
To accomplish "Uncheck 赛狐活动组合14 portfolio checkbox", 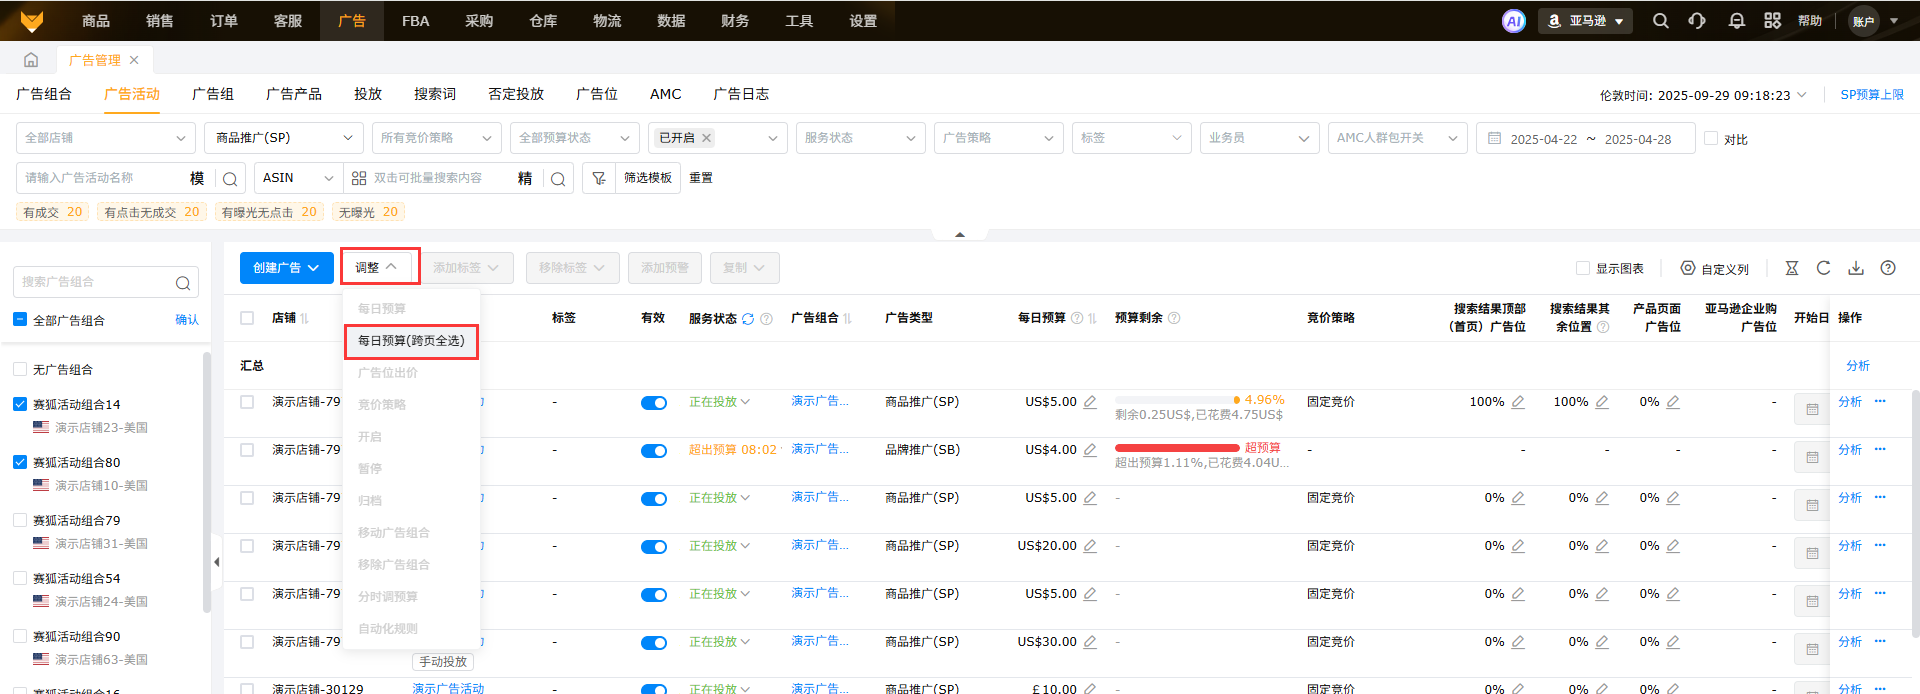I will tap(20, 404).
